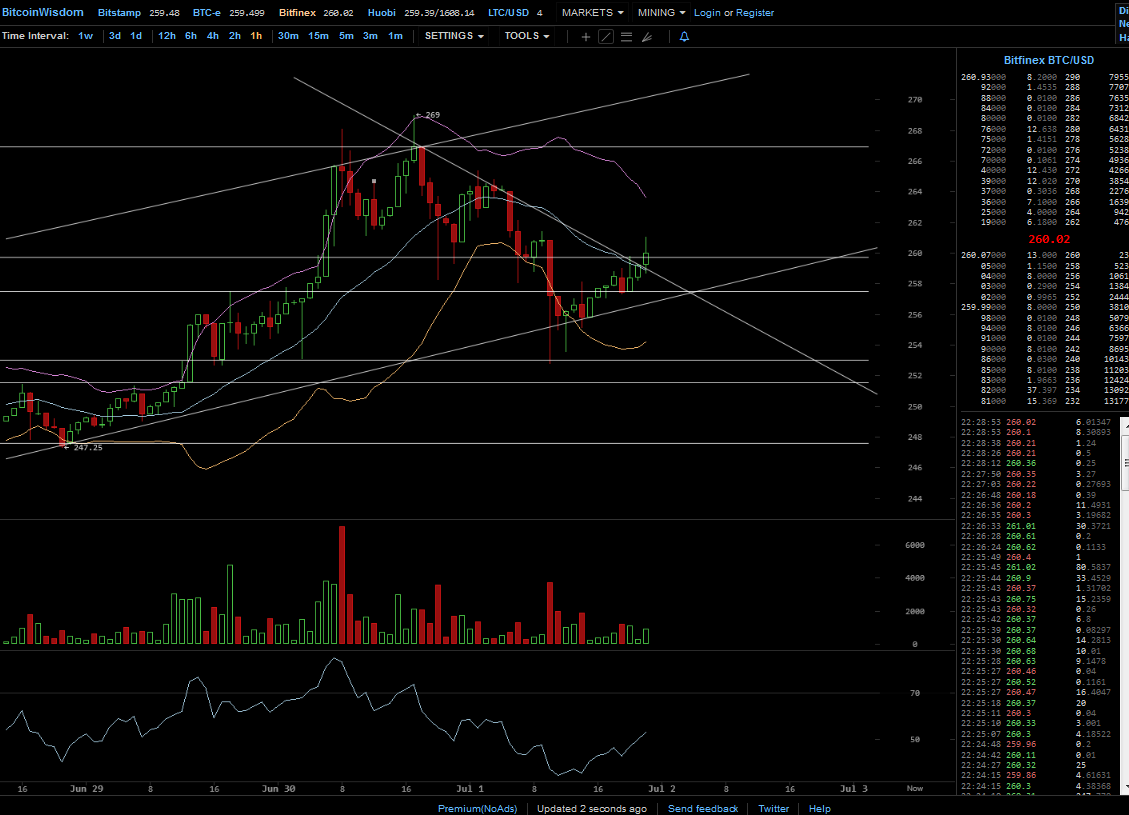Set time interval to 4h
This screenshot has height=815, width=1129.
click(x=212, y=36)
